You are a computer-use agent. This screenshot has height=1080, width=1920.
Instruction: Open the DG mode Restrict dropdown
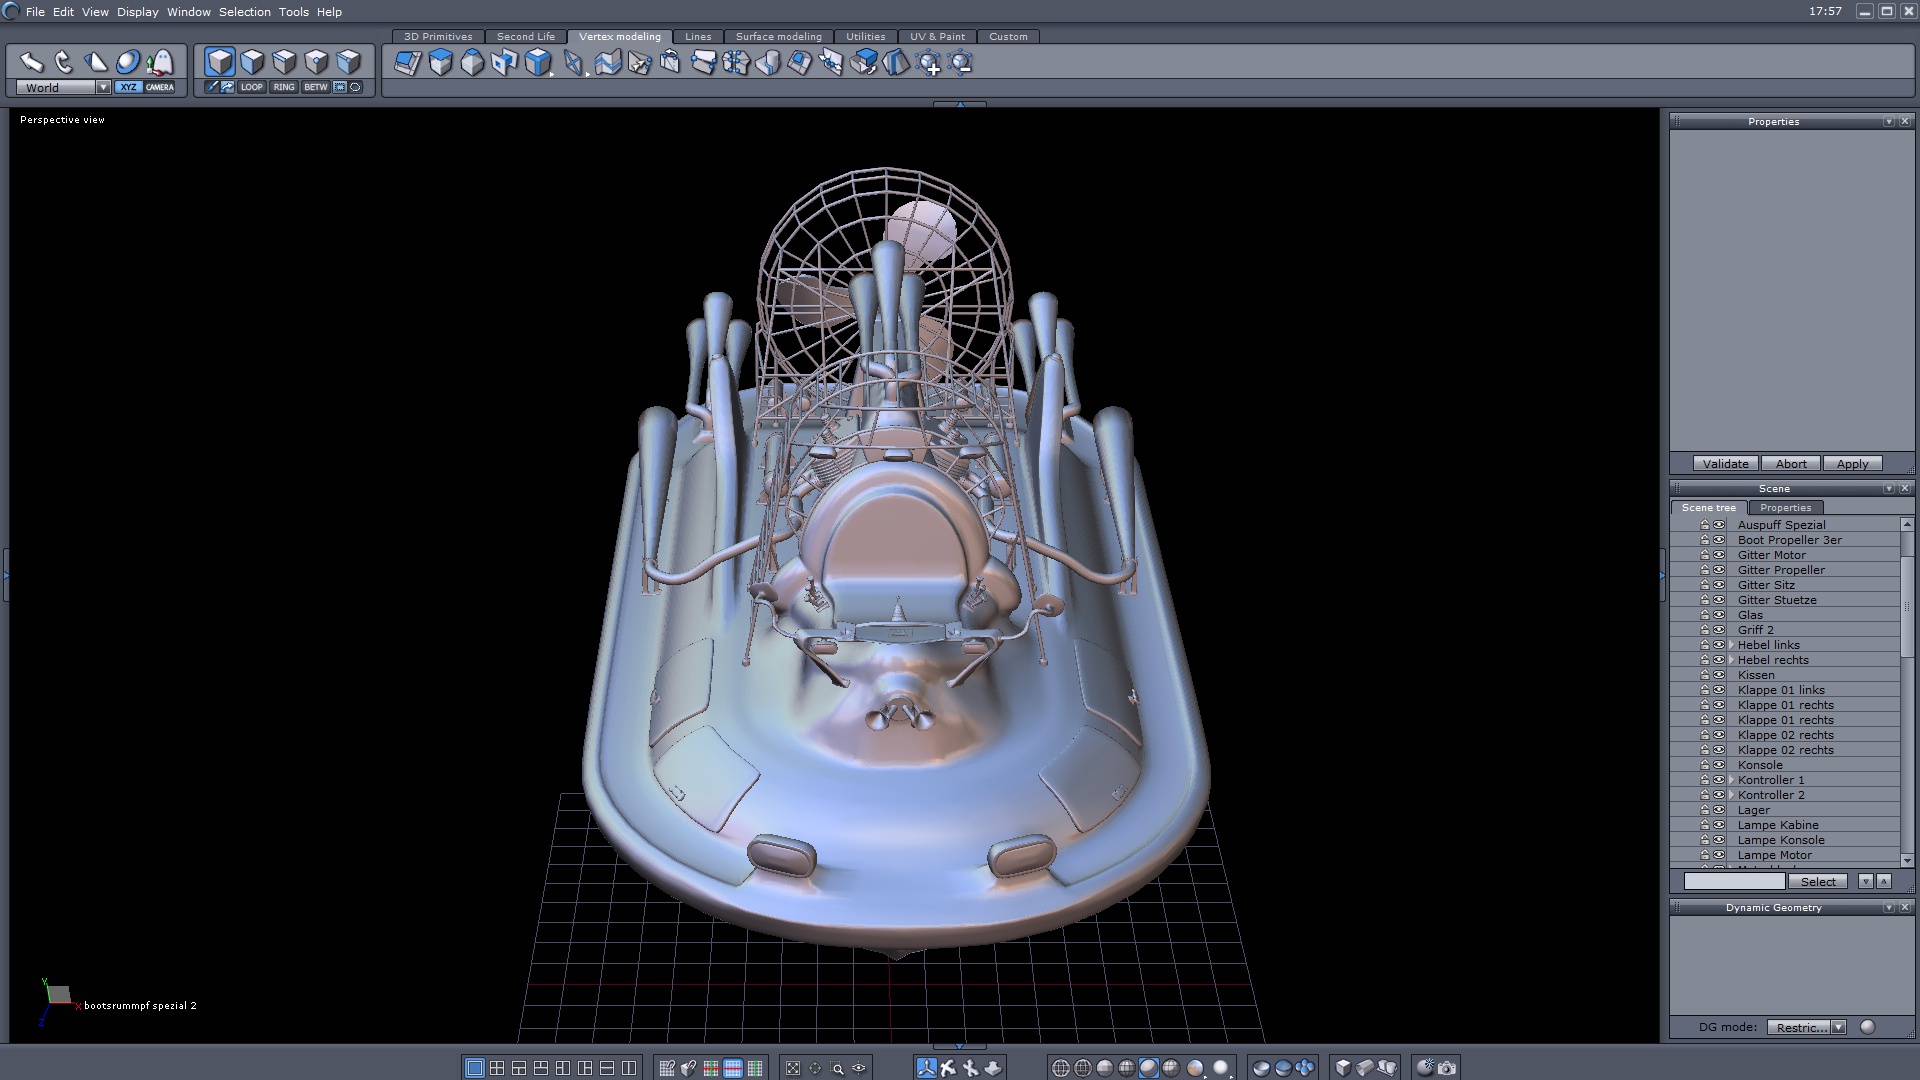(x=1838, y=1027)
